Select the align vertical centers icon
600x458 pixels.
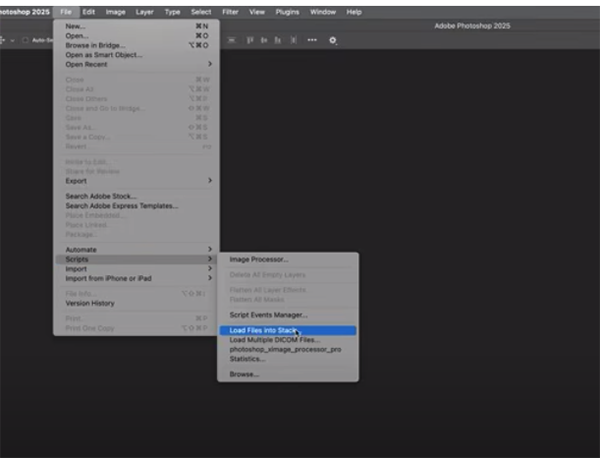(264, 40)
